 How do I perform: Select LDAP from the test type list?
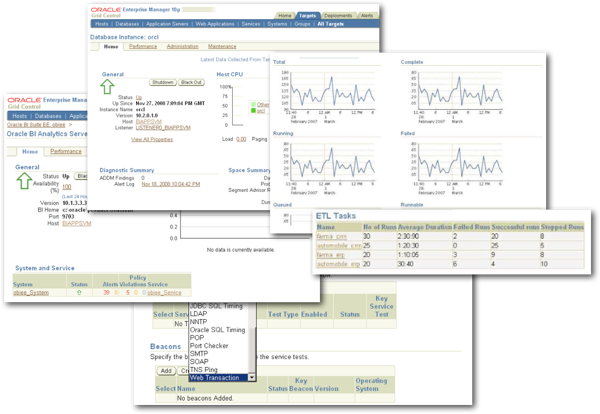click(198, 313)
